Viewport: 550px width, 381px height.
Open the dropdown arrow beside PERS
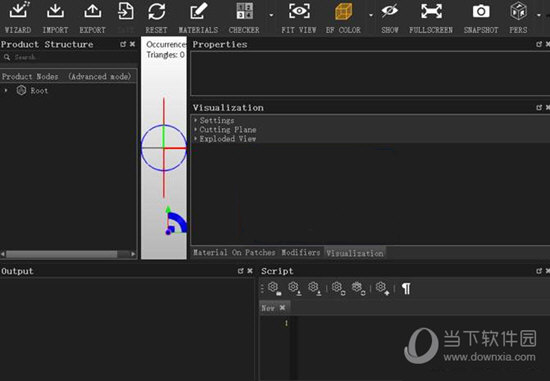[539, 15]
